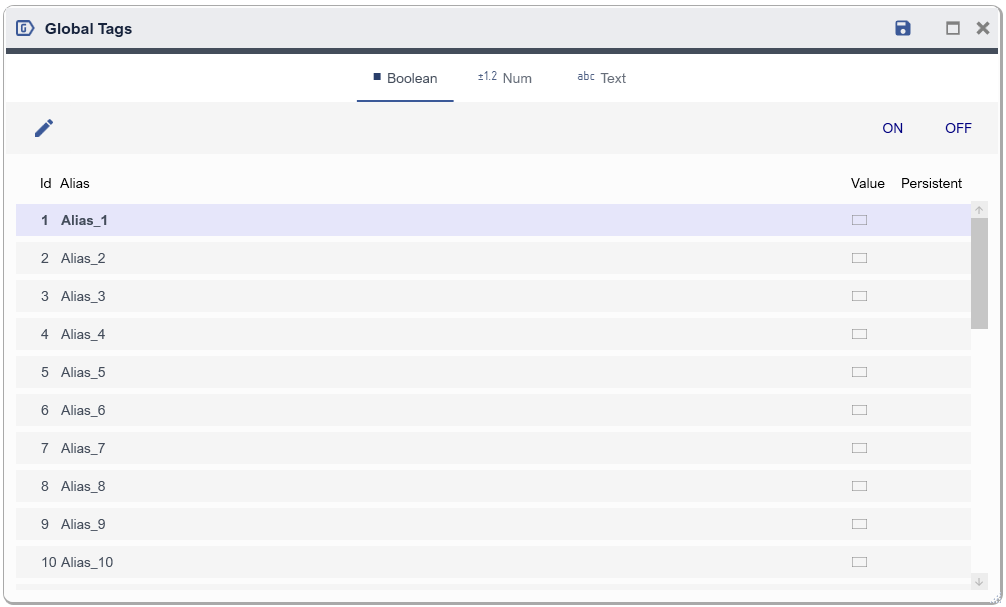
Task: Check the value box for Alias_9
Action: pos(859,524)
